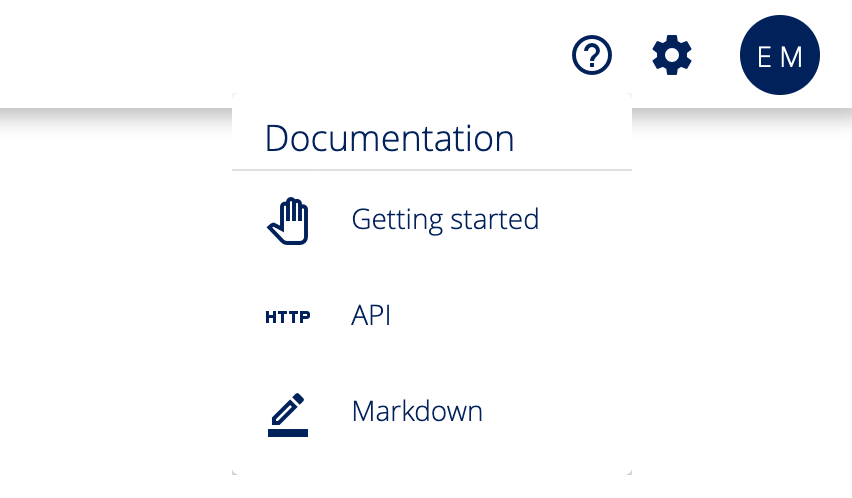Open the API documentation entry
The image size is (852, 498).
(x=371, y=316)
